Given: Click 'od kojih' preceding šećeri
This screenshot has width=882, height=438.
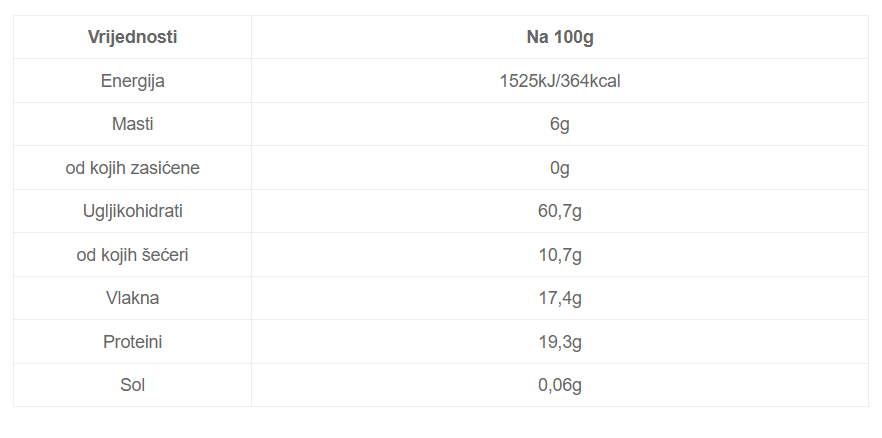Looking at the screenshot, I should pos(107,255).
